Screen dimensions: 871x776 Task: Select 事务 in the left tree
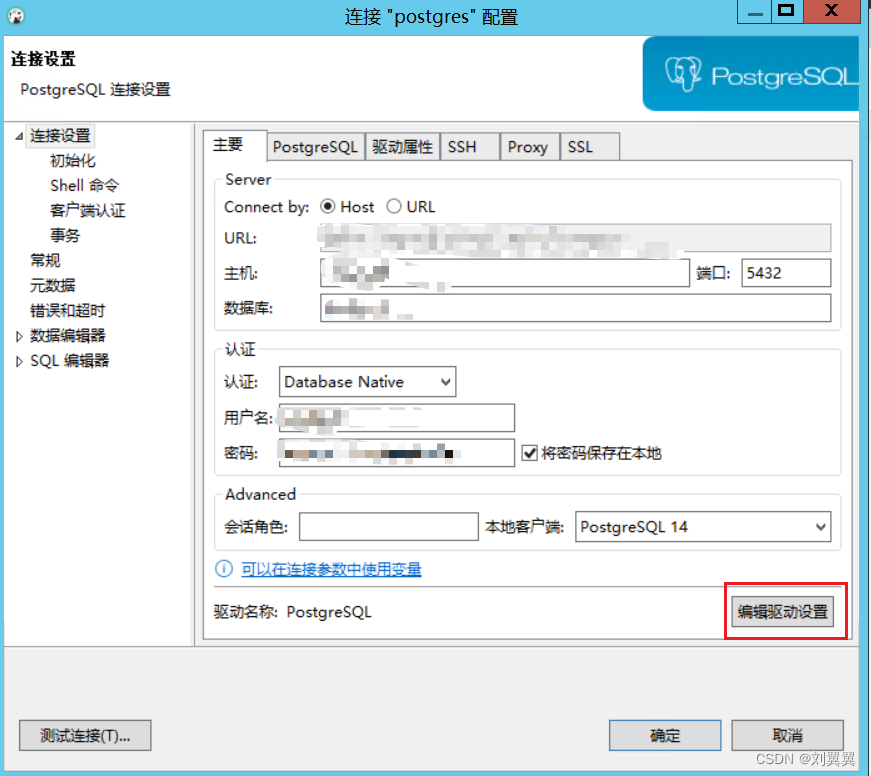(65, 236)
